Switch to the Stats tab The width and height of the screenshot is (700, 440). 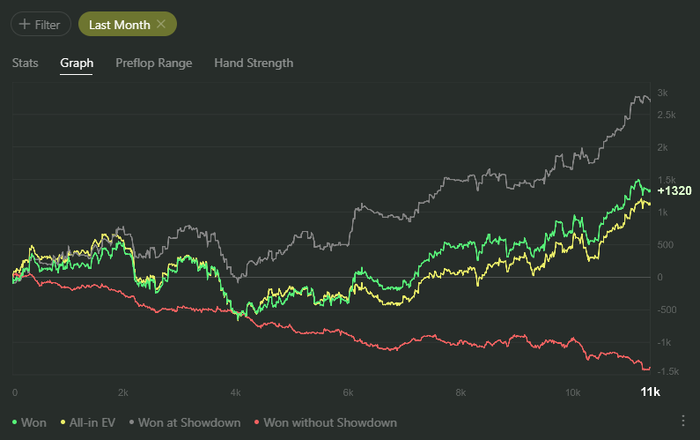(x=25, y=63)
